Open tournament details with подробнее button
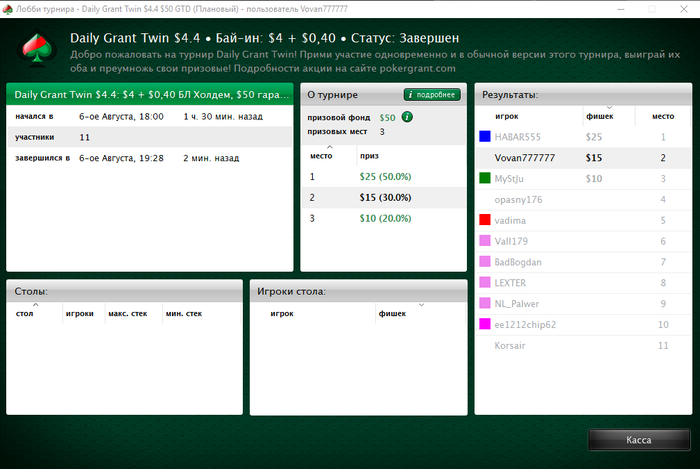Viewport: 700px width, 469px height. coord(432,95)
